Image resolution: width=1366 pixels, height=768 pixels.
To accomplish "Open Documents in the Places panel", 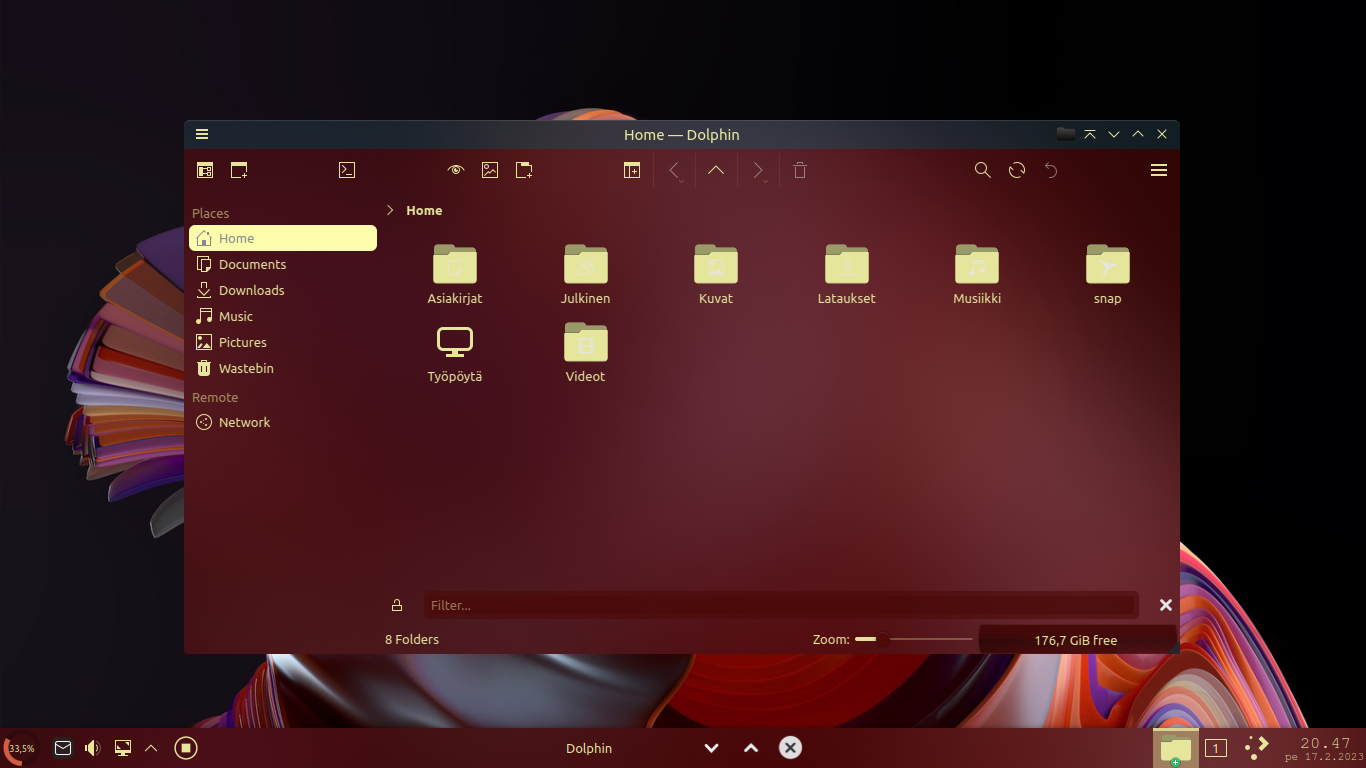I will (x=283, y=264).
